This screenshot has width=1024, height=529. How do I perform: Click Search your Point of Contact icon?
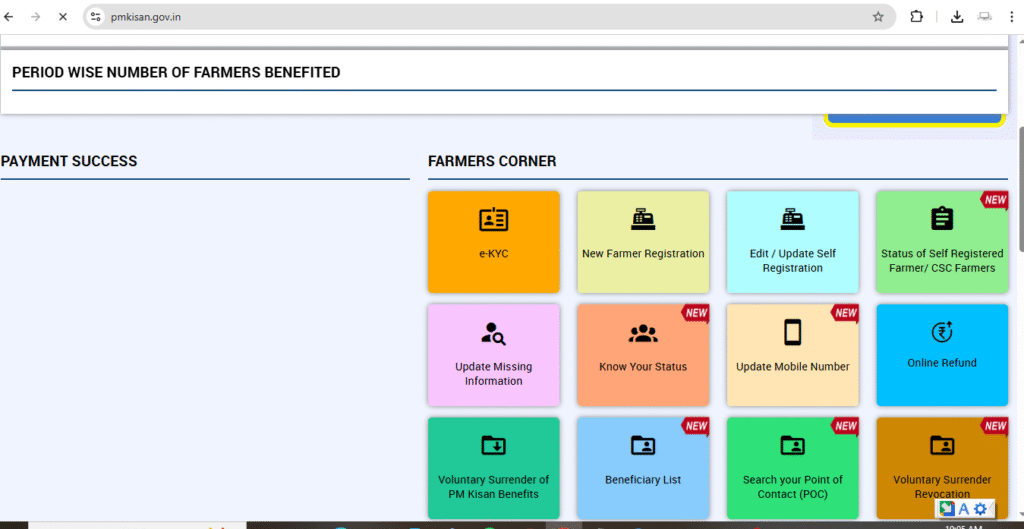click(792, 445)
